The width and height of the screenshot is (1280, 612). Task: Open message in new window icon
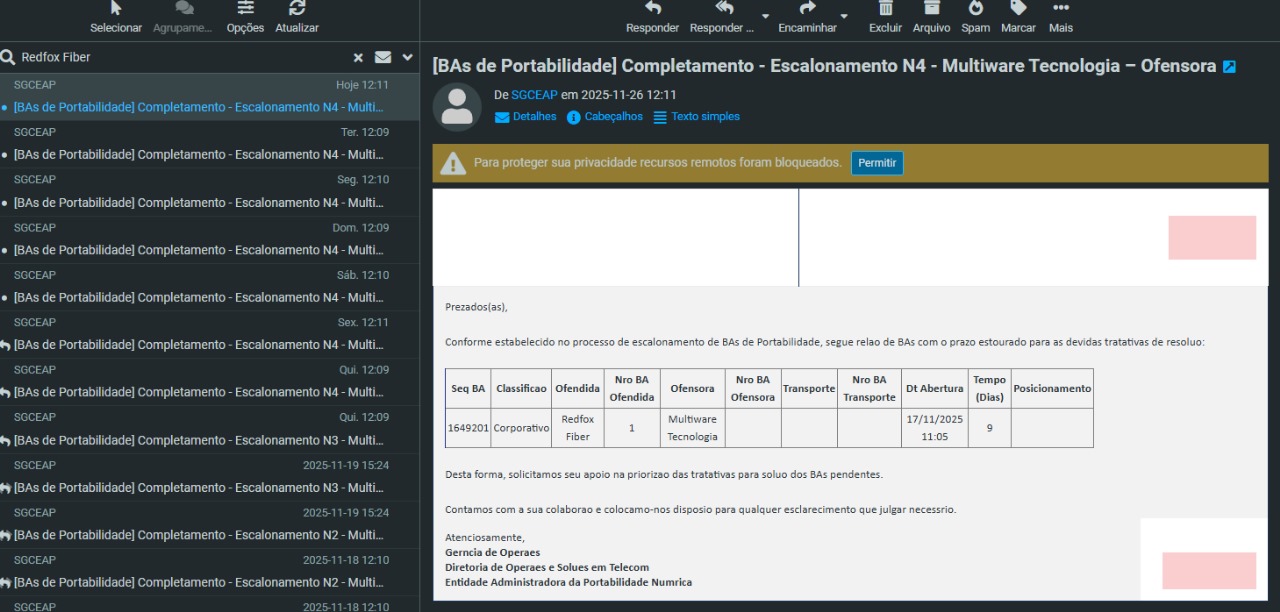coord(1230,67)
